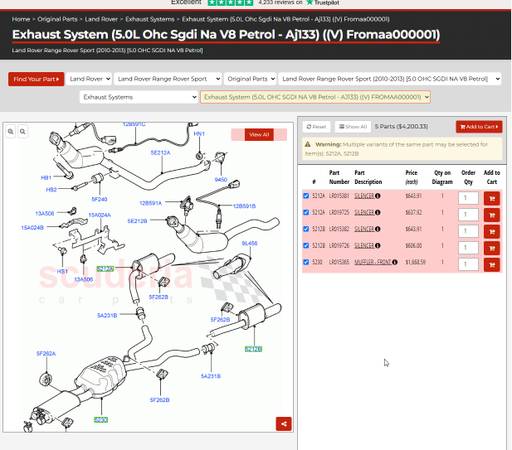
Task: Select diagram label 9450
Action: [x=221, y=180]
